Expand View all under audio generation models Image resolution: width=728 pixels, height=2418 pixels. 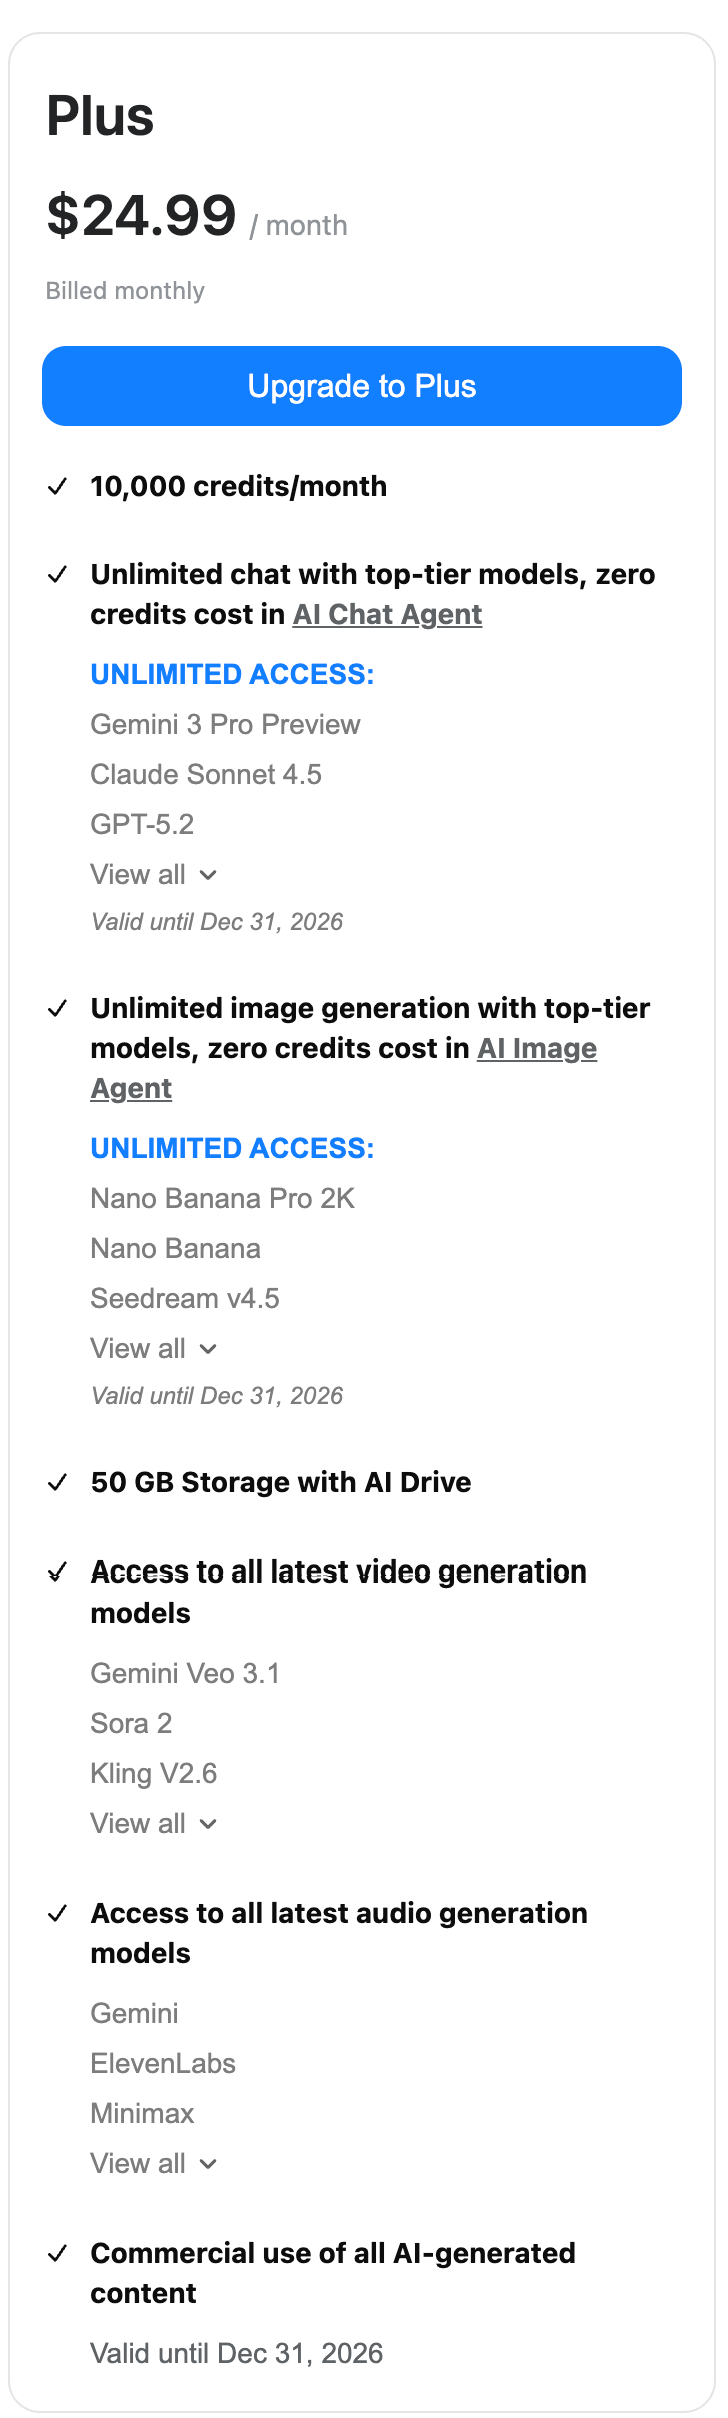154,2164
